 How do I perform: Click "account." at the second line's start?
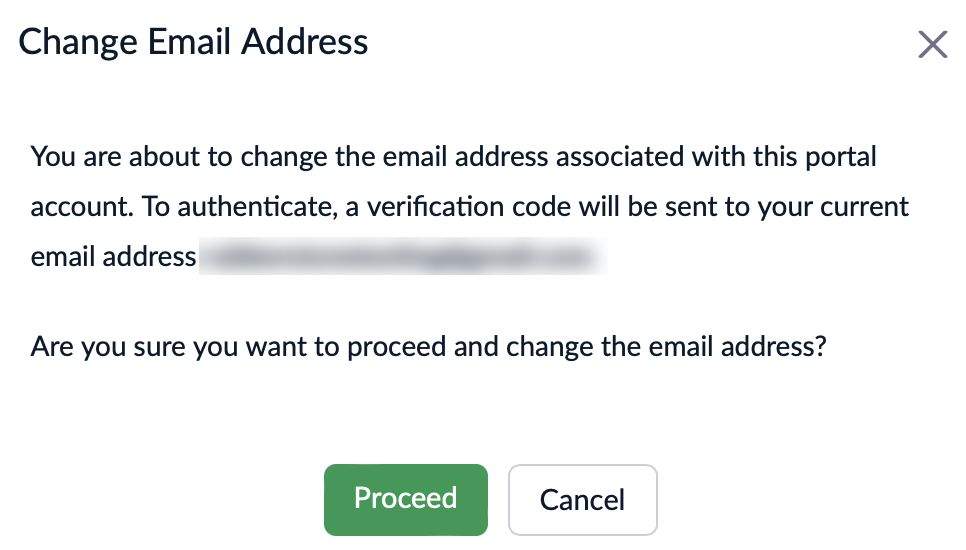click(81, 207)
